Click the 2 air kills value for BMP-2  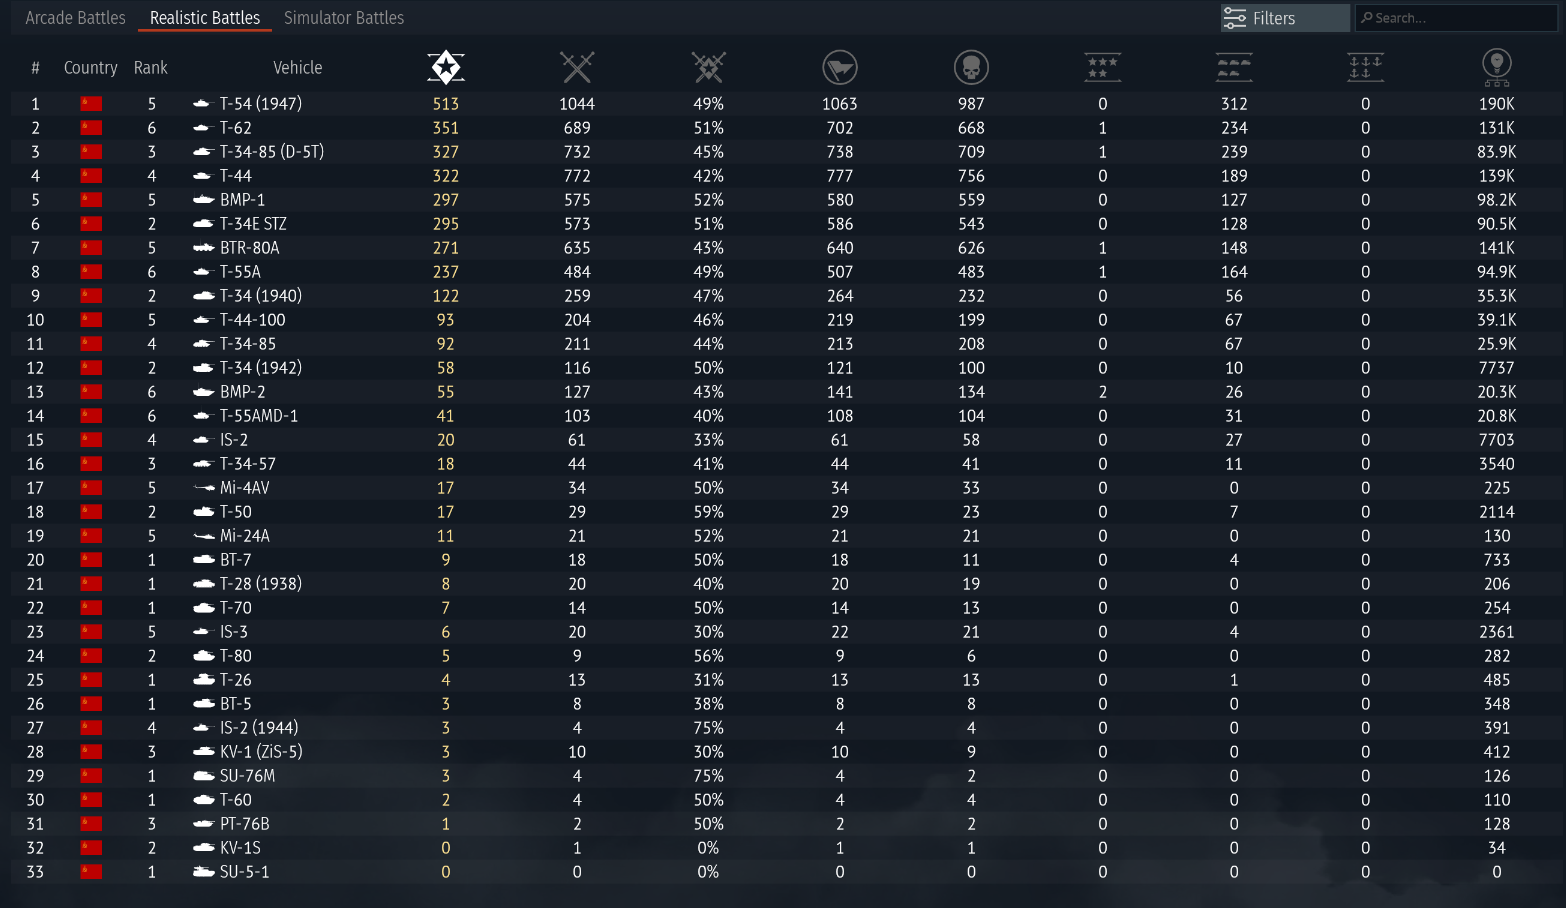coord(1103,392)
